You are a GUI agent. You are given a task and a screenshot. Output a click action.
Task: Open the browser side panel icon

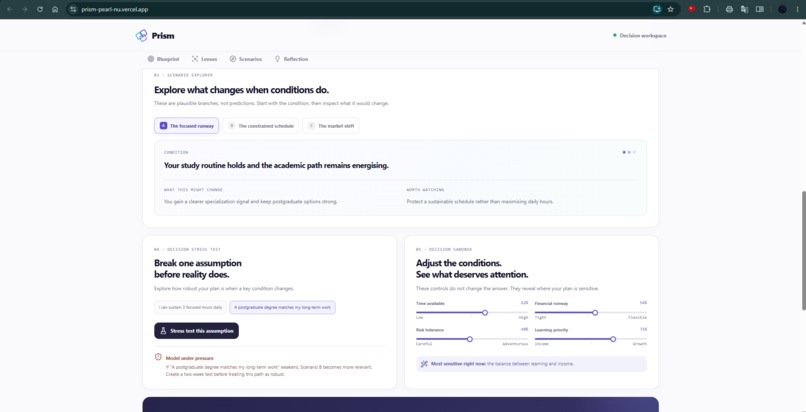coord(760,9)
